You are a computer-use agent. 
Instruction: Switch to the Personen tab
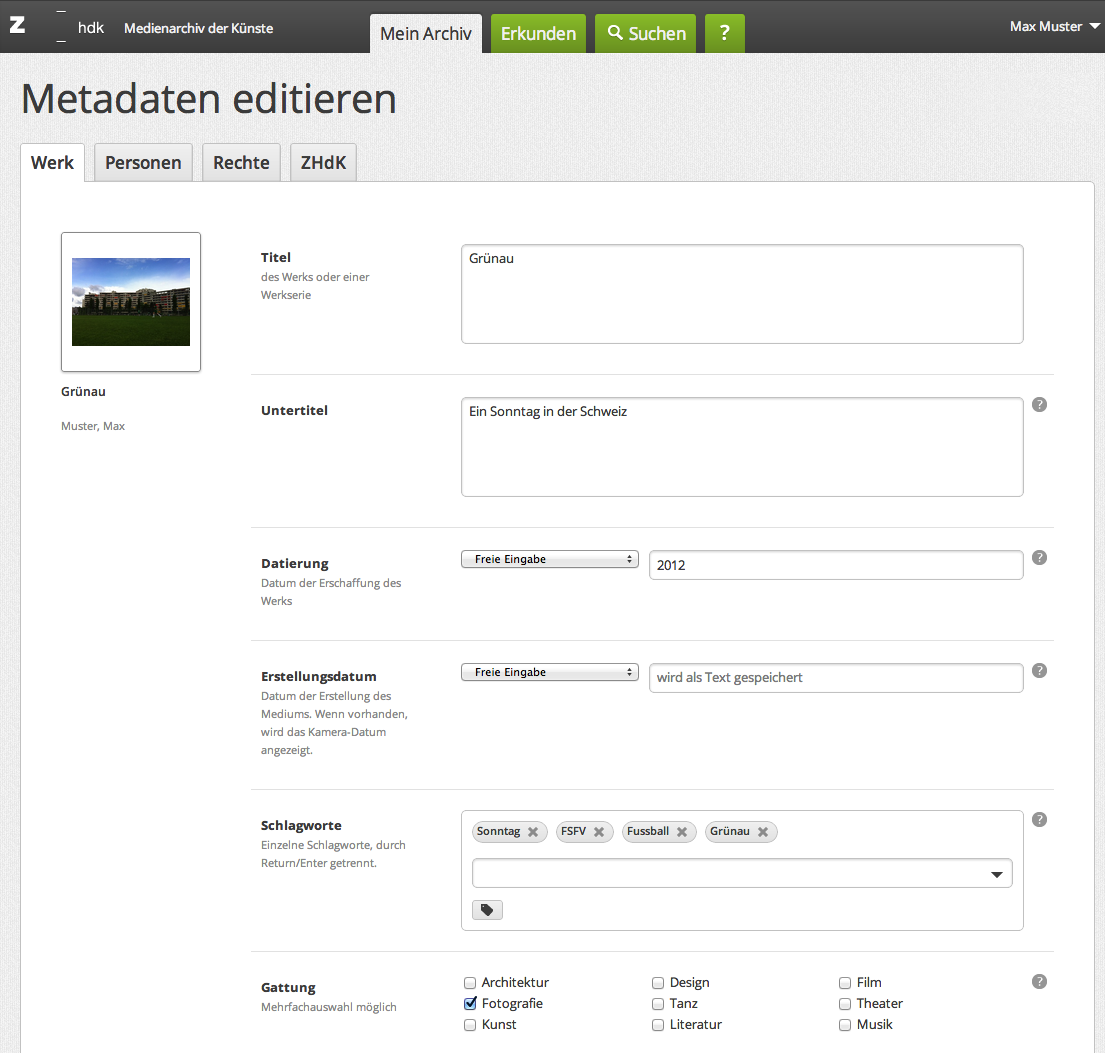tap(143, 163)
